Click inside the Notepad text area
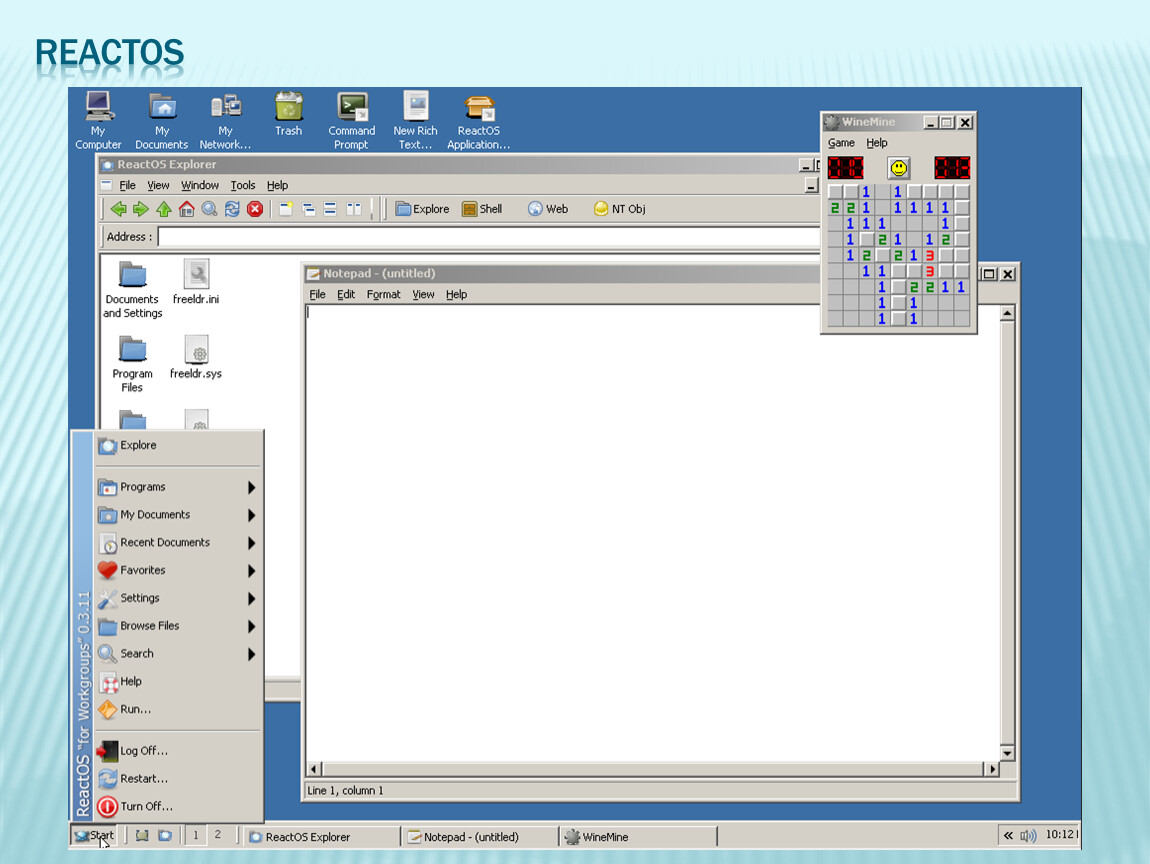Screen dimensions: 1150x864 653,533
